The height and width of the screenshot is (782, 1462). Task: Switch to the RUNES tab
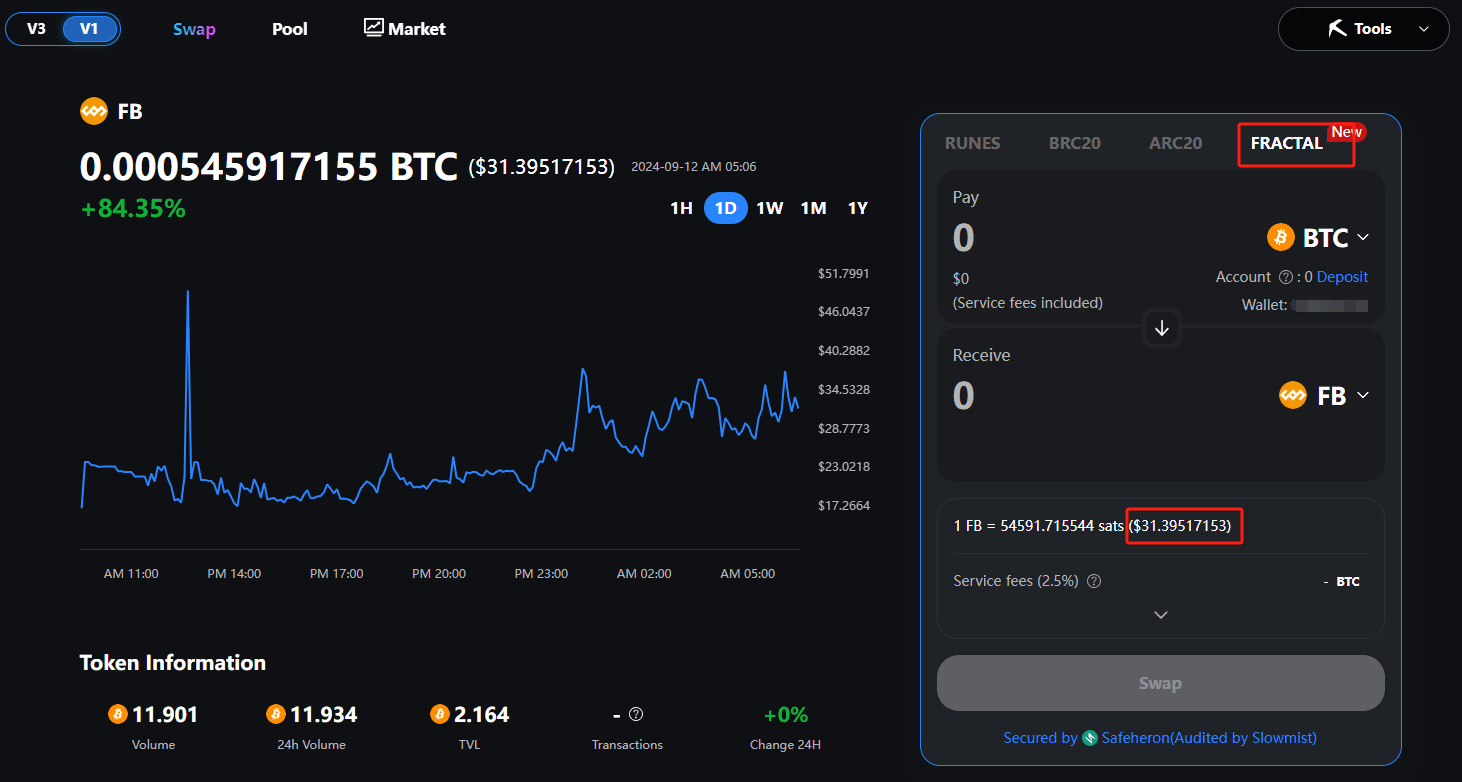(972, 143)
